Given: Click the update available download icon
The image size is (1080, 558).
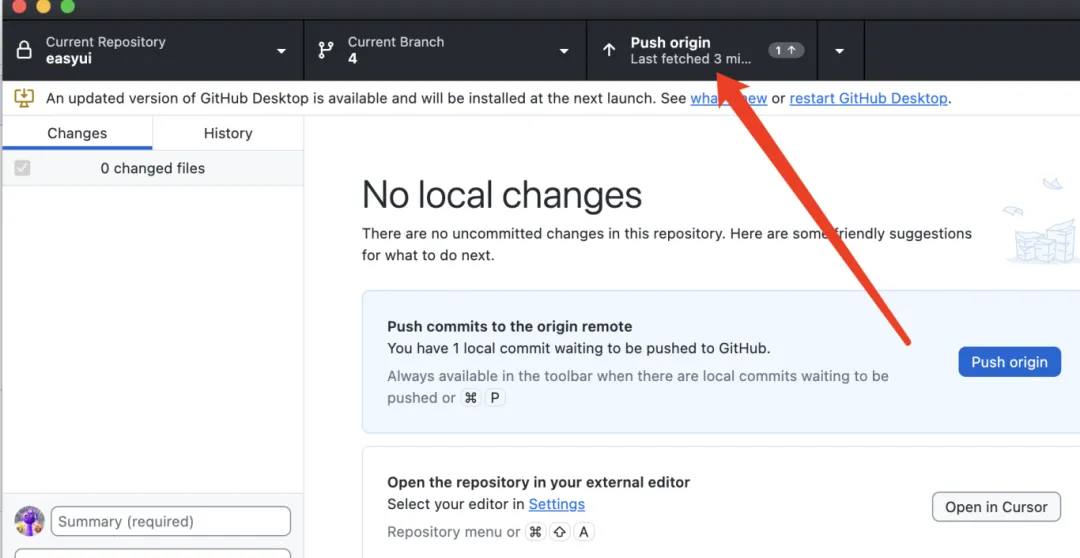Looking at the screenshot, I should click(x=24, y=98).
